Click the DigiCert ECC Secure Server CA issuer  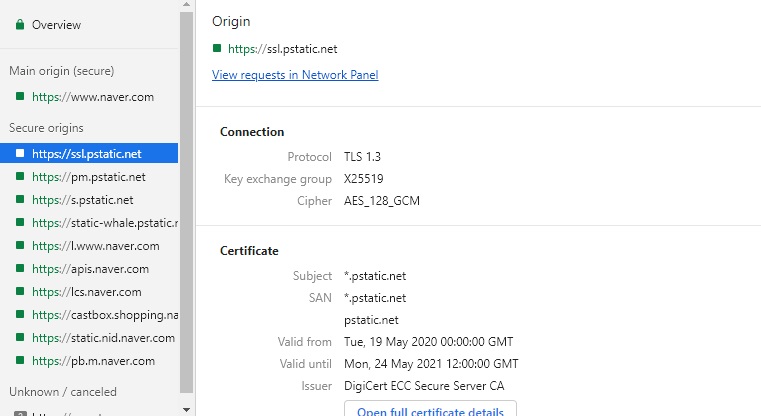(x=424, y=386)
